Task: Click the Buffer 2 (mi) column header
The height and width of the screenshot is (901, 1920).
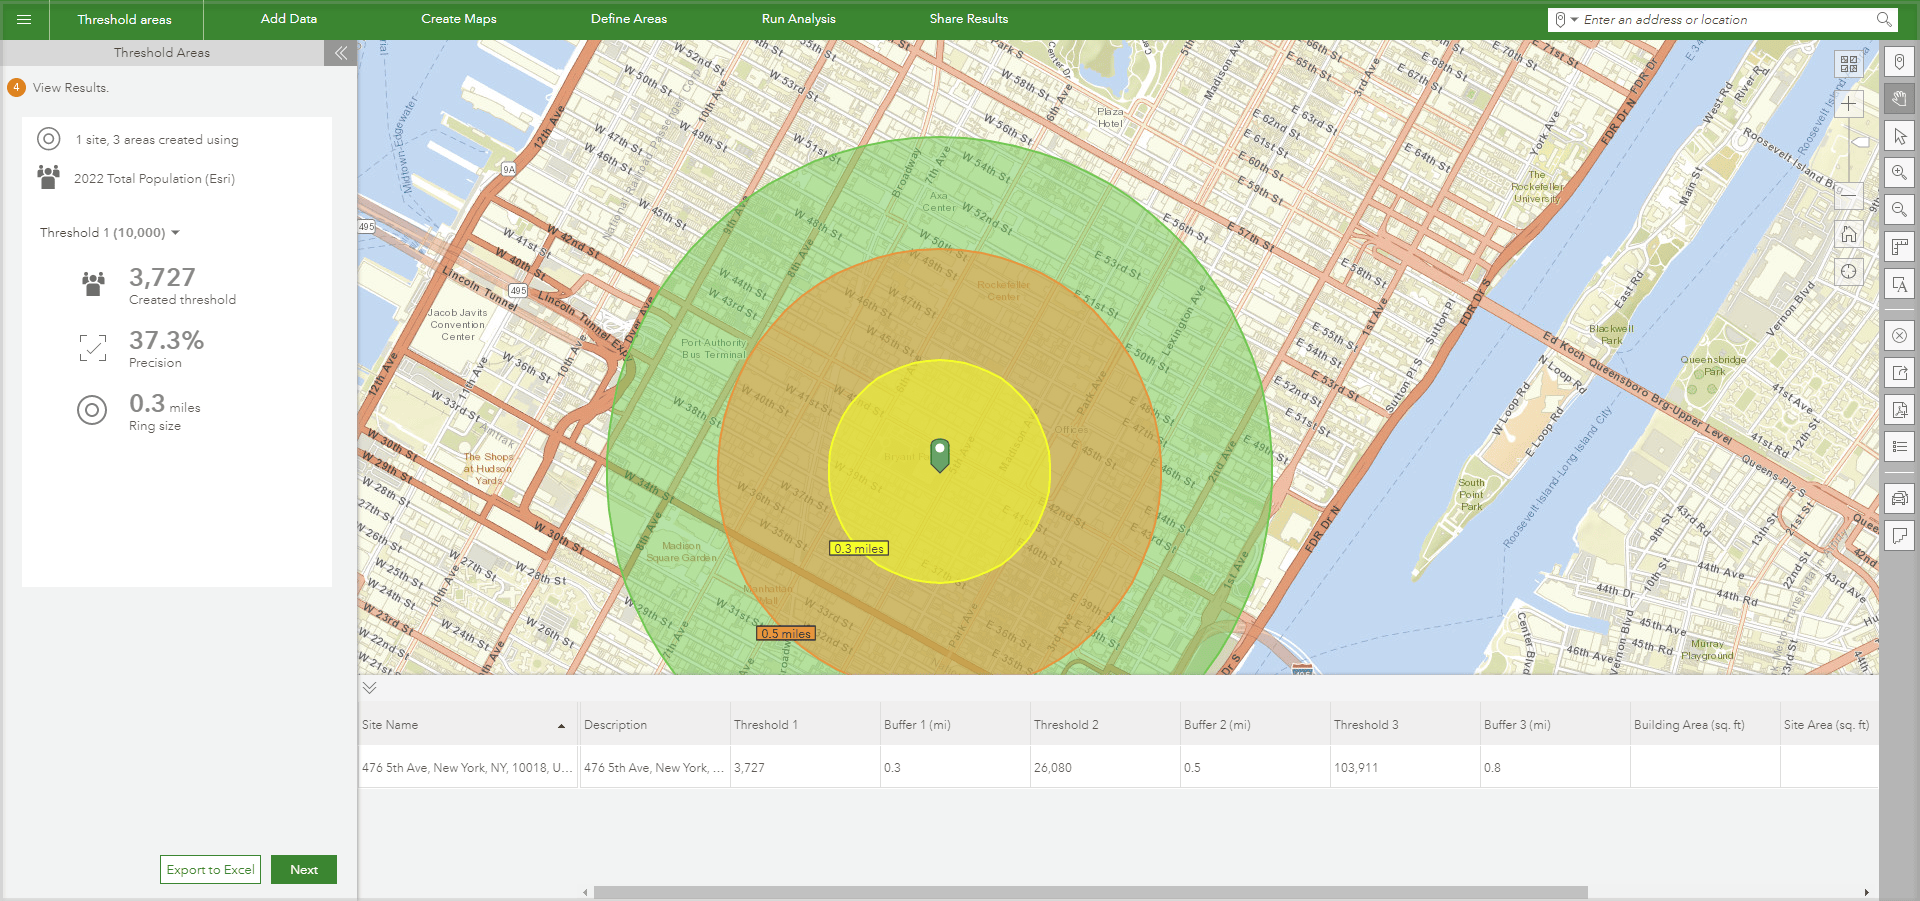Action: click(1255, 725)
